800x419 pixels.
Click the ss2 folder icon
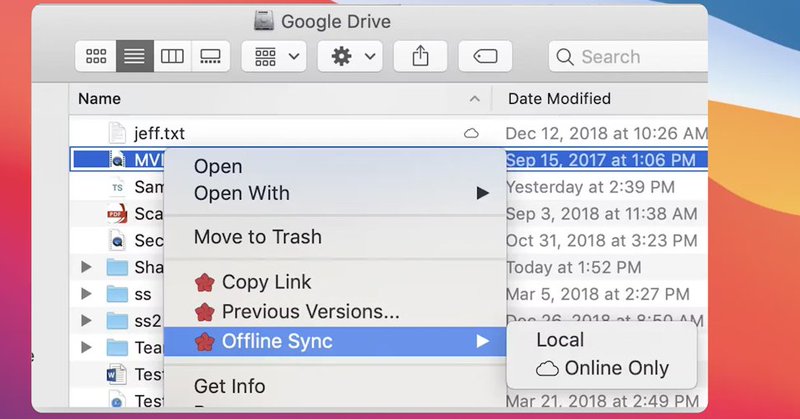(x=117, y=321)
